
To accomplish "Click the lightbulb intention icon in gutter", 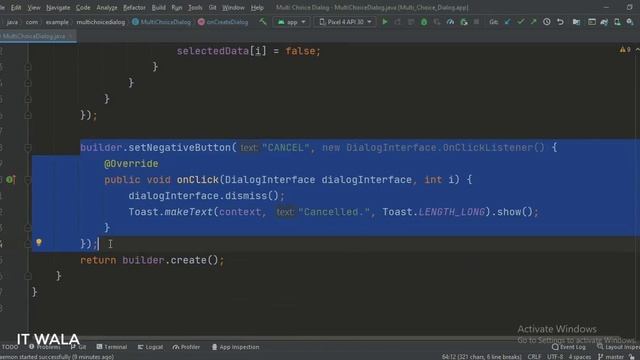I will (39, 242).
